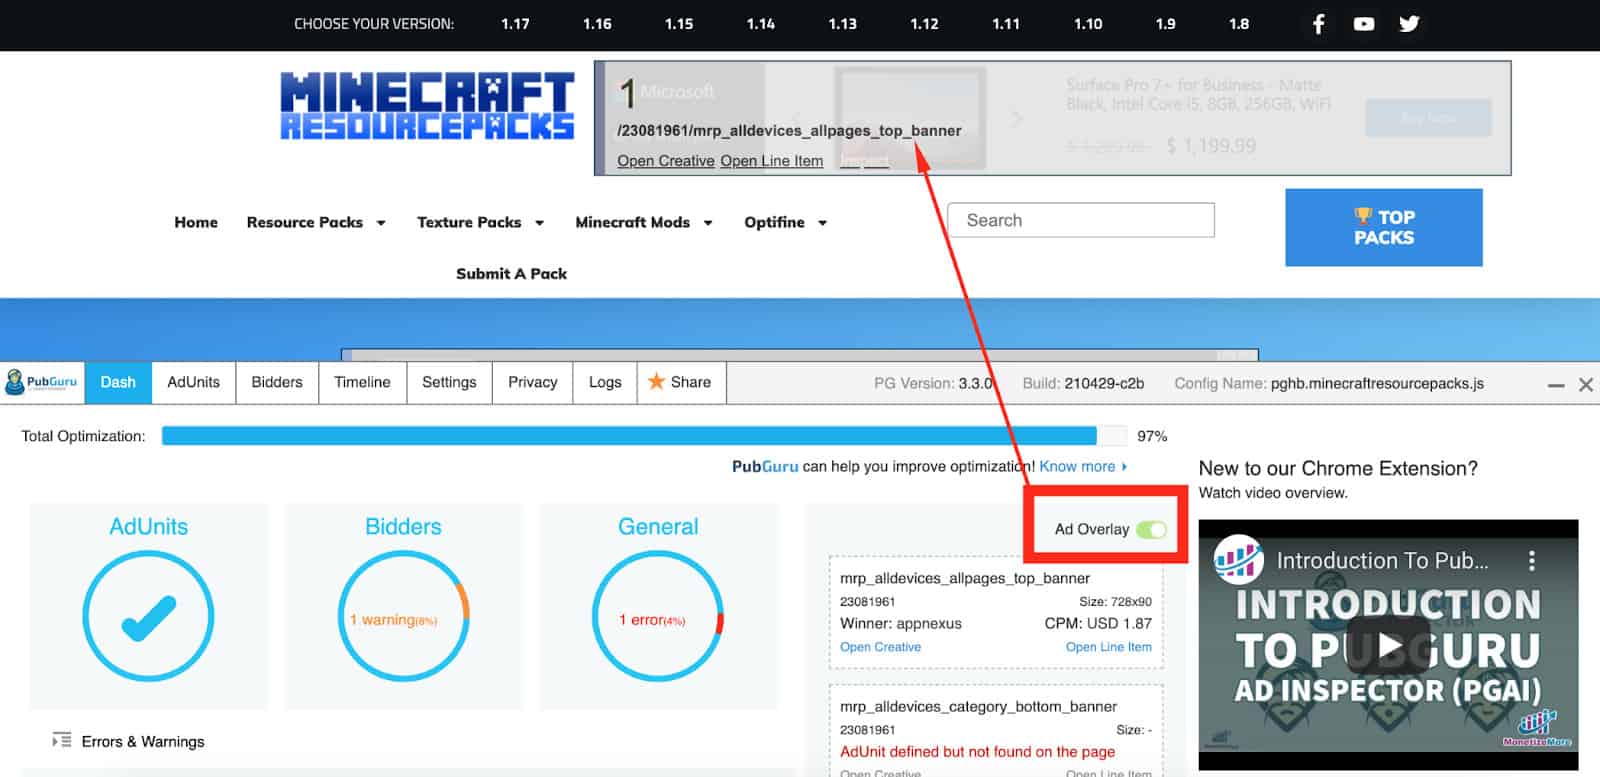Select Minecraft version 1.15

(679, 24)
